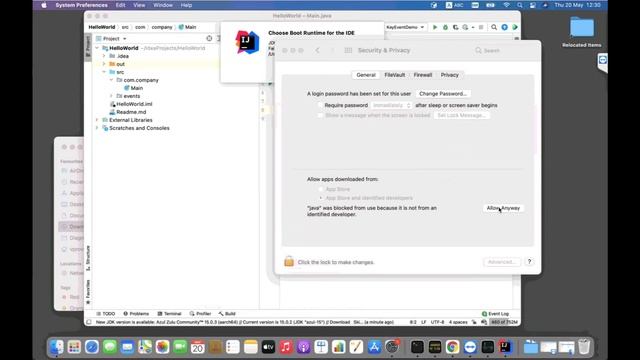
Task: Open the Advanced options button
Action: 502,262
